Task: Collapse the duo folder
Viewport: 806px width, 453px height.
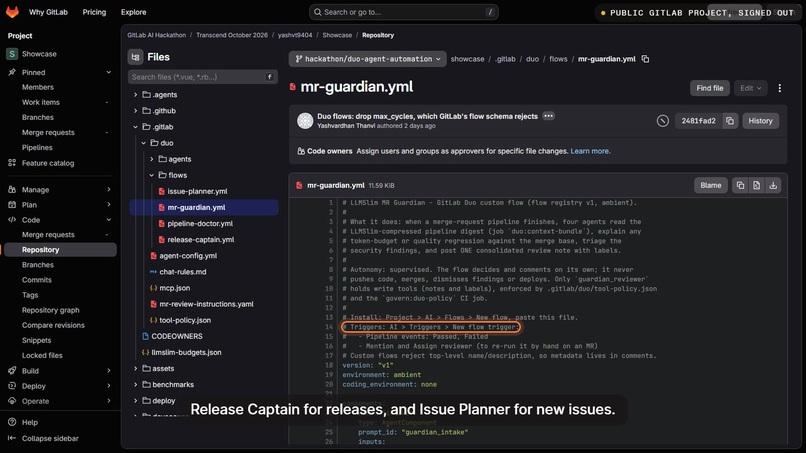Action: [x=143, y=143]
